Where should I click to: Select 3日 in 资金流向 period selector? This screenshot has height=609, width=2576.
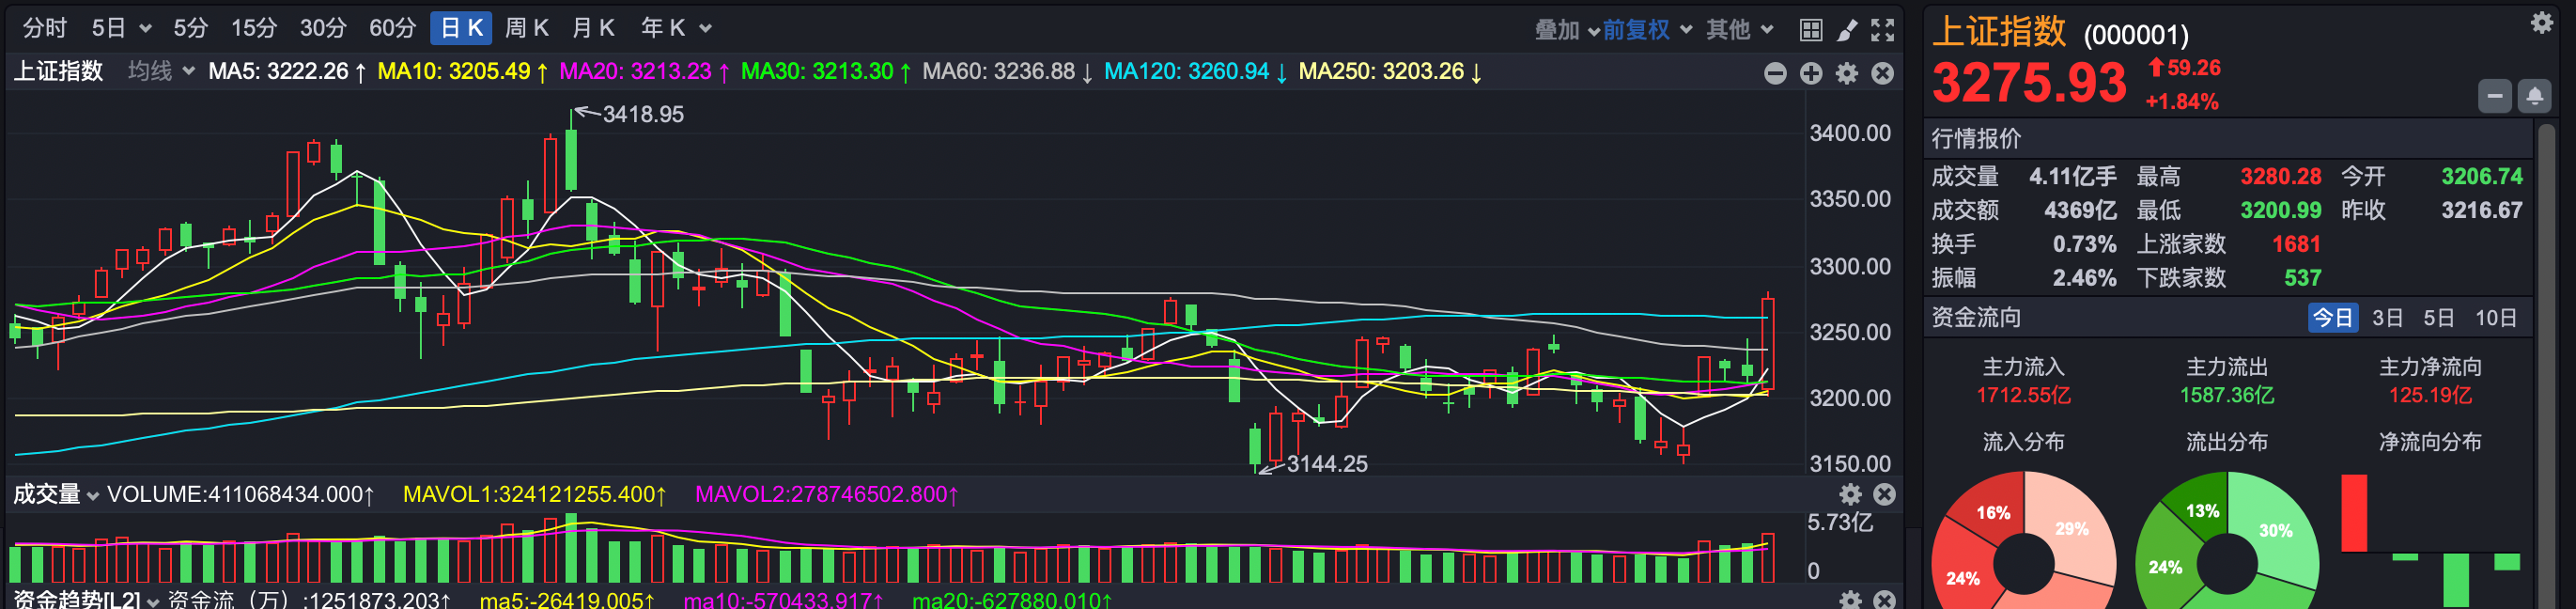[2387, 318]
